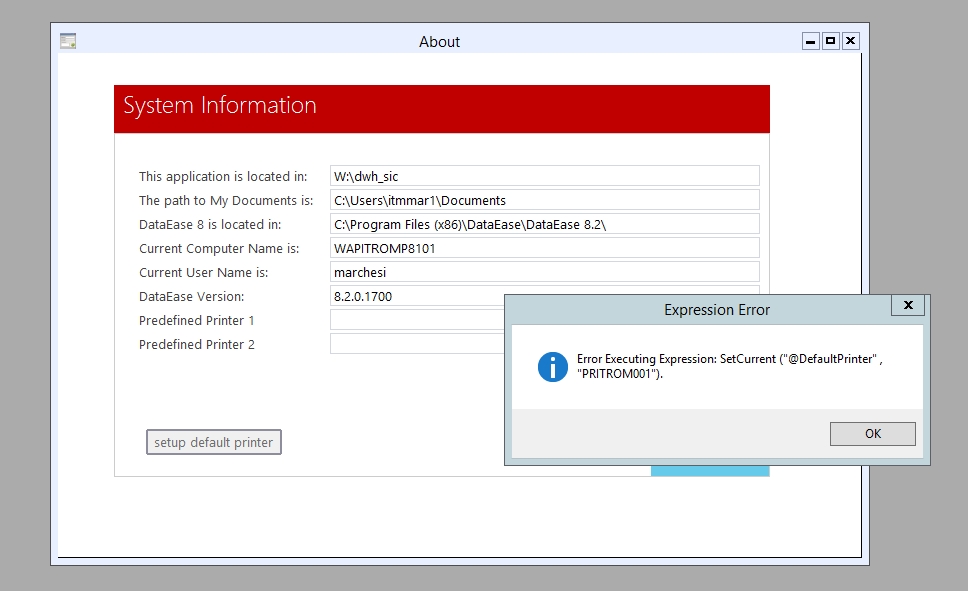Viewport: 968px width, 591px height.
Task: Click the light blue button below the dialog
Action: pos(710,471)
